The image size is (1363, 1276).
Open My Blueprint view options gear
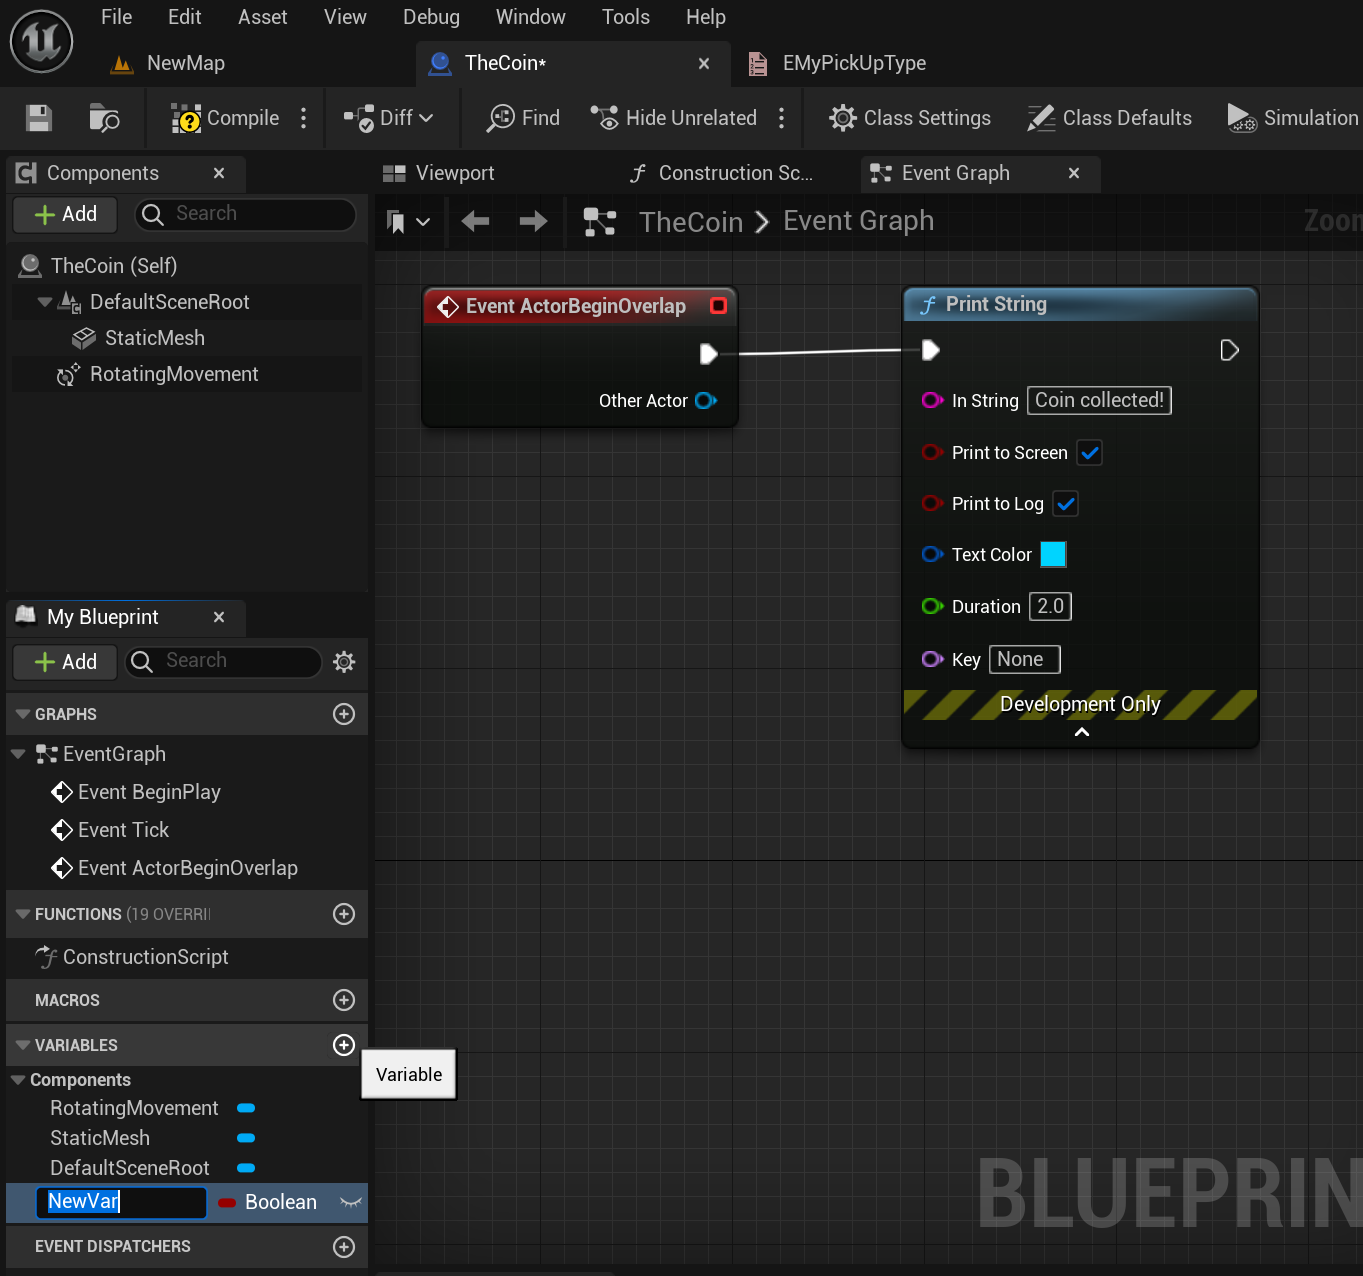344,661
